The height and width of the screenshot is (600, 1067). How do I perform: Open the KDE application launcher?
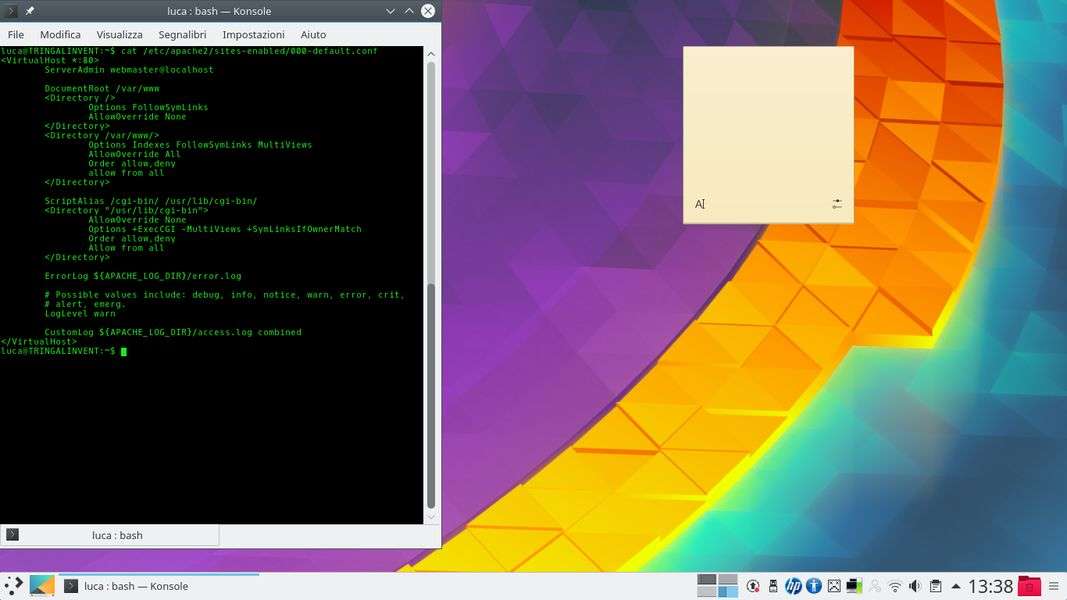click(13, 586)
